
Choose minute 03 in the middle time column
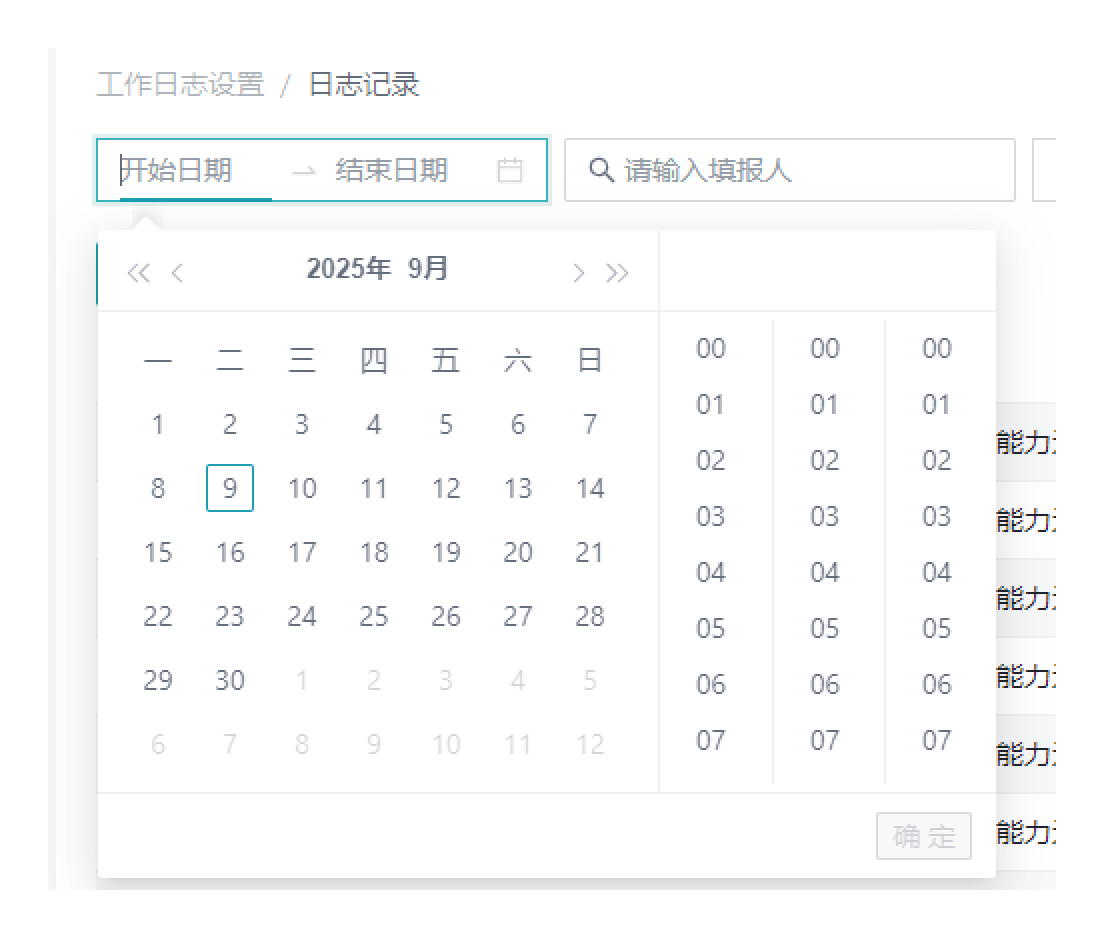[x=825, y=516]
